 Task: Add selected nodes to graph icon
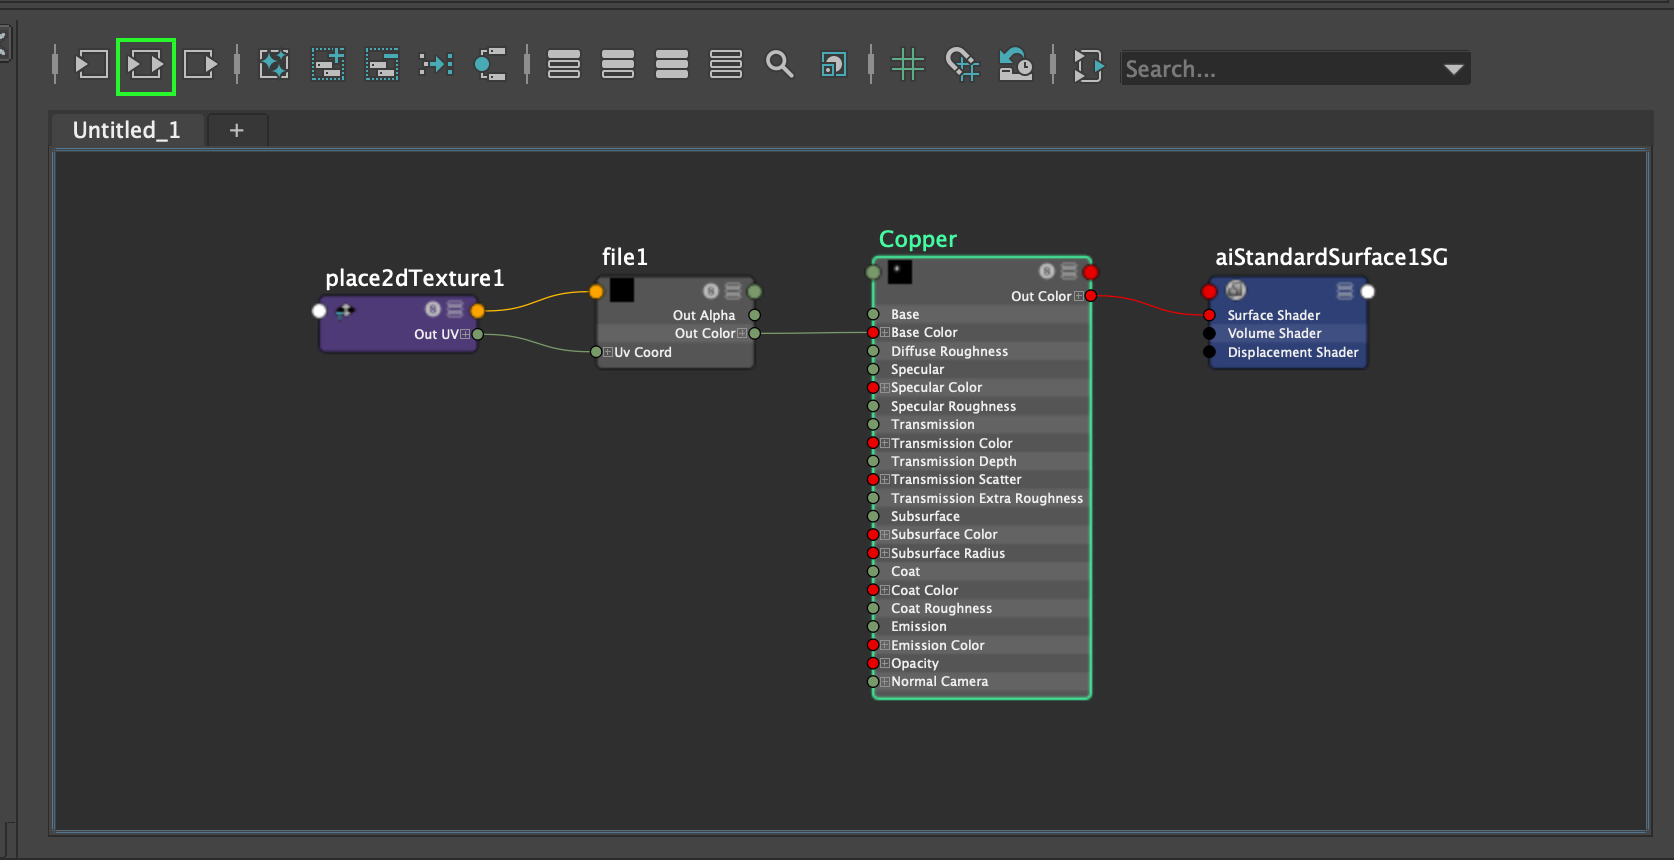(x=328, y=66)
